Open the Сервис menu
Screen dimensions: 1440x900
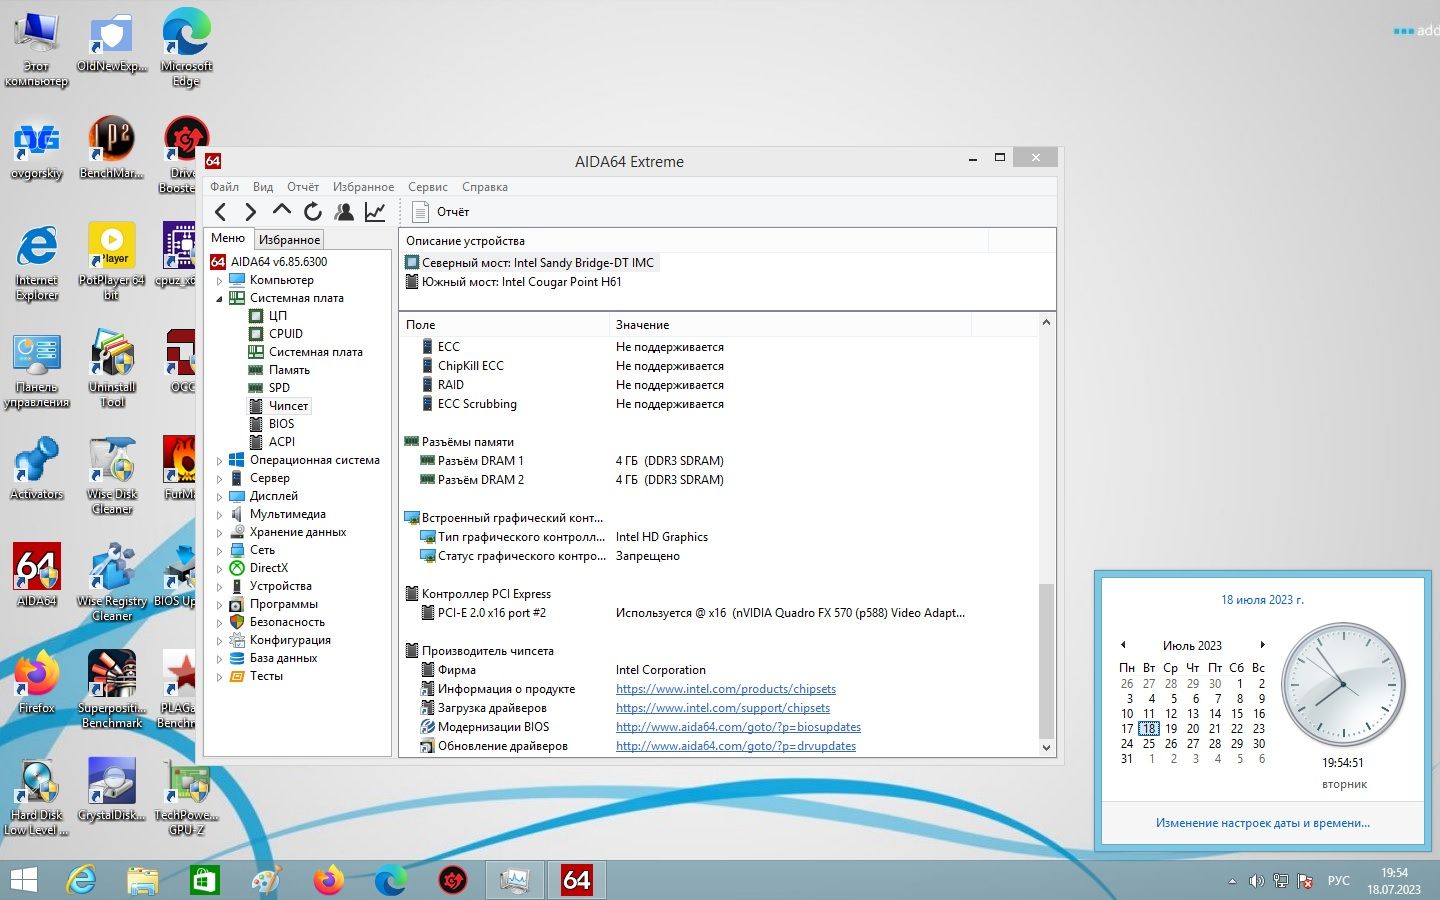[428, 187]
